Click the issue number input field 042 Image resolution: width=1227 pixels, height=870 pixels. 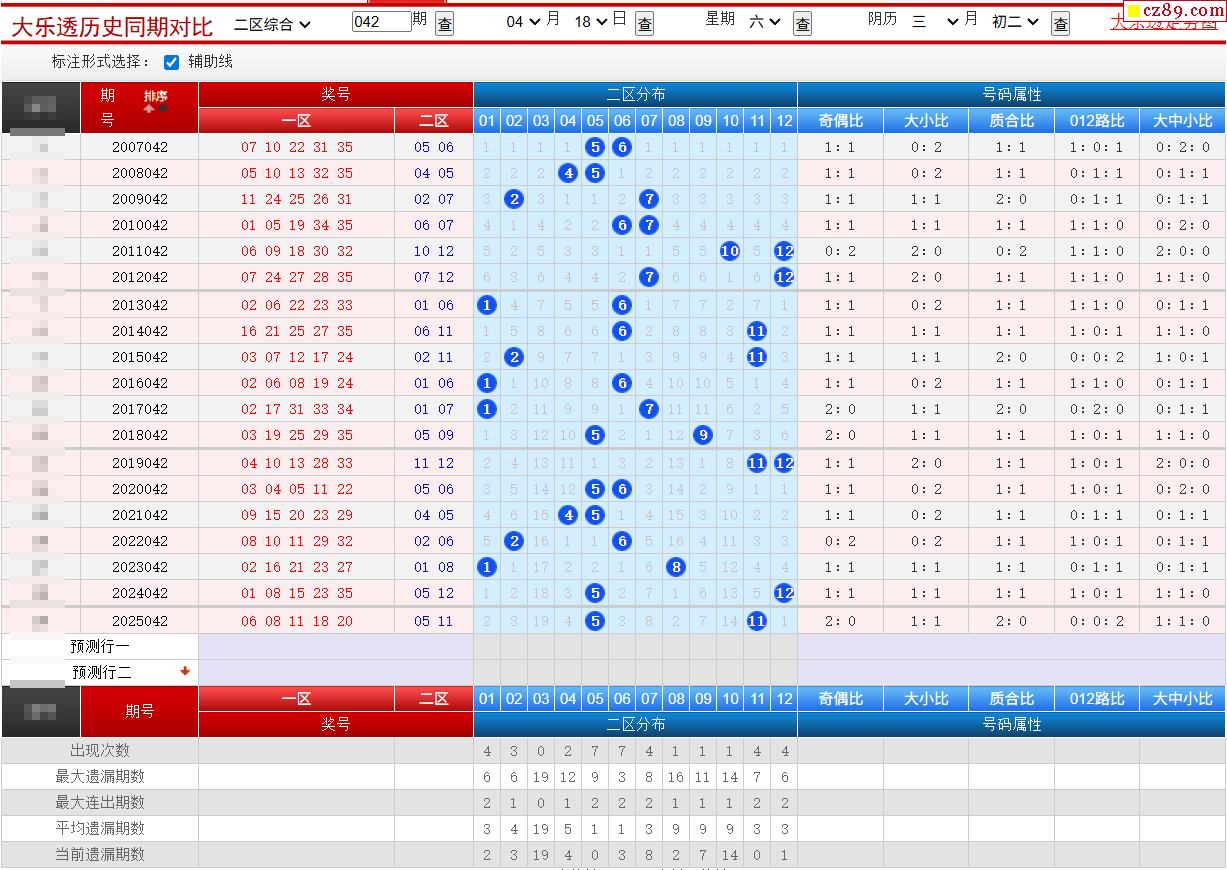[x=381, y=21]
